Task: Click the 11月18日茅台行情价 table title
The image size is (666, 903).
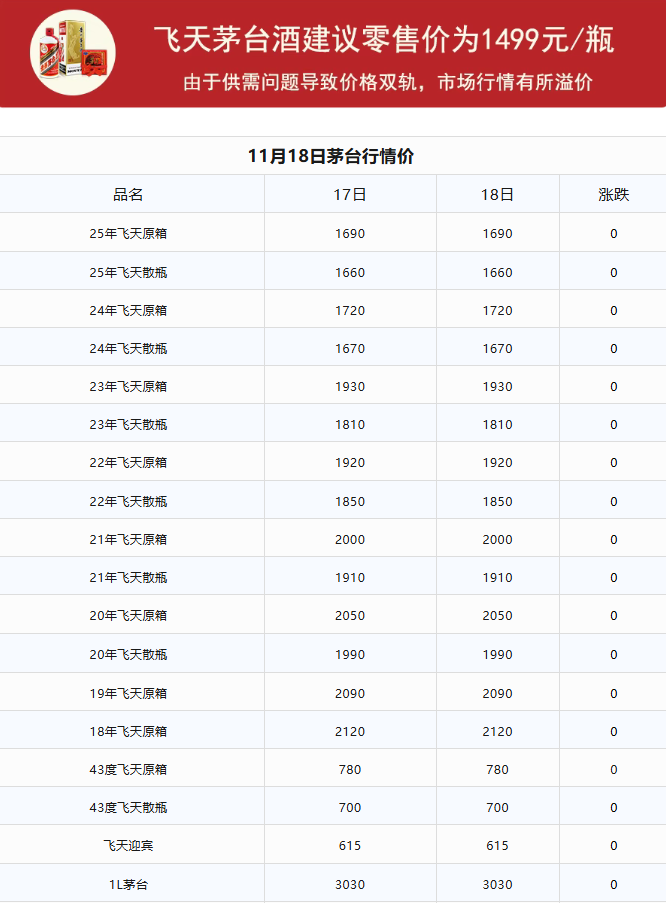Action: 331,156
